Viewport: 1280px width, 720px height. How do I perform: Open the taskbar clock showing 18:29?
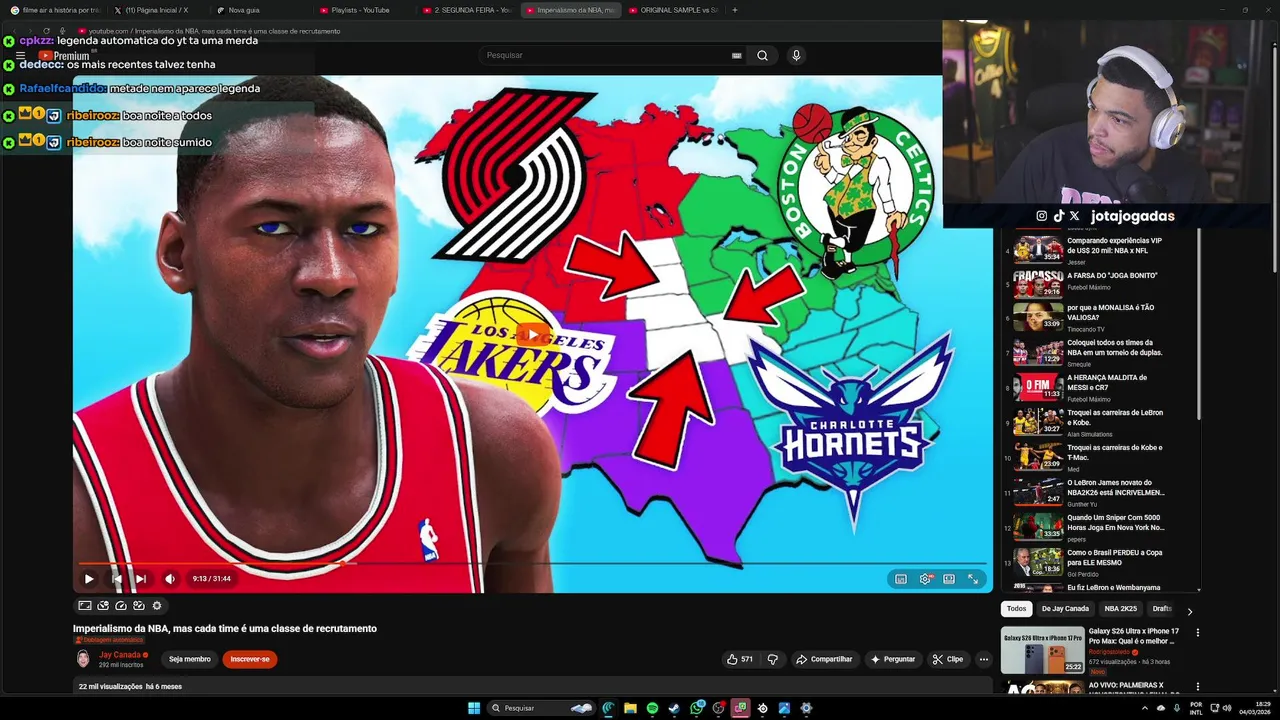coord(1254,708)
